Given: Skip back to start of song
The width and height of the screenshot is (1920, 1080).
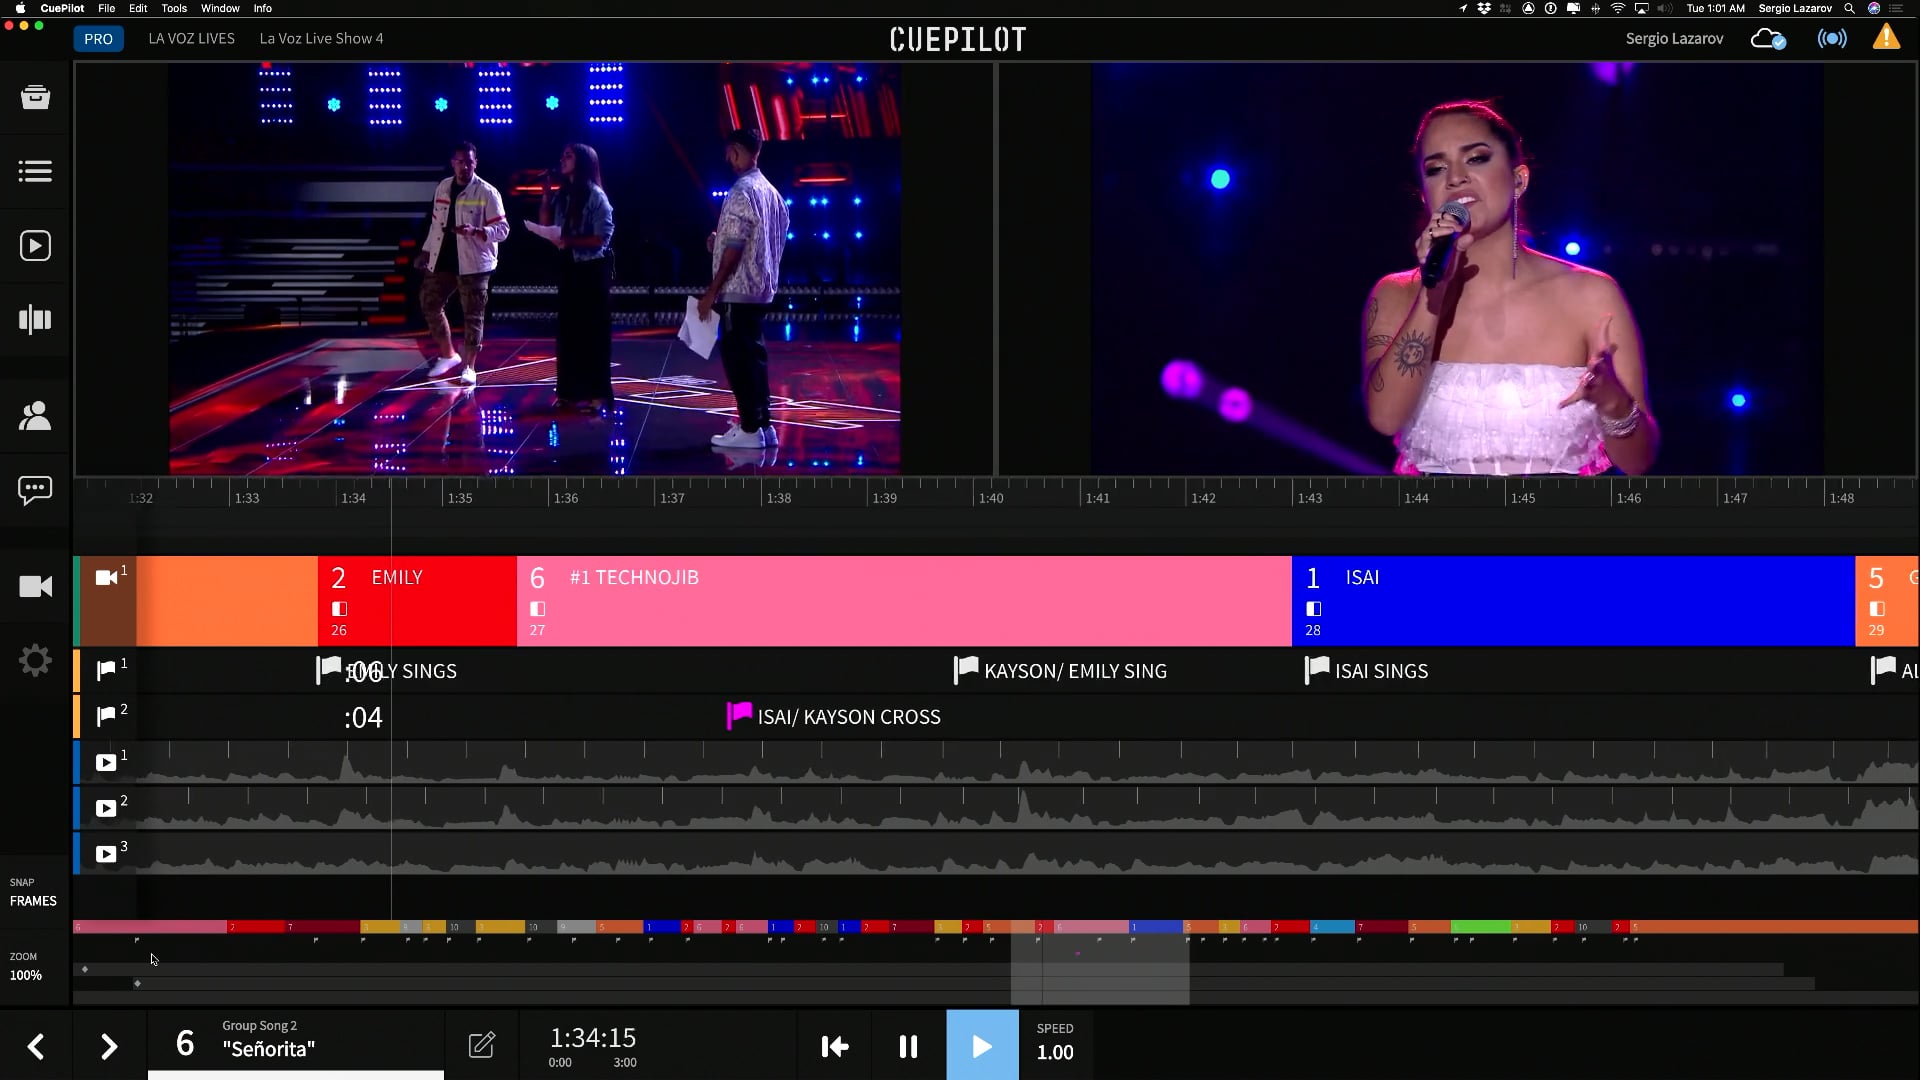Looking at the screenshot, I should pyautogui.click(x=835, y=1047).
